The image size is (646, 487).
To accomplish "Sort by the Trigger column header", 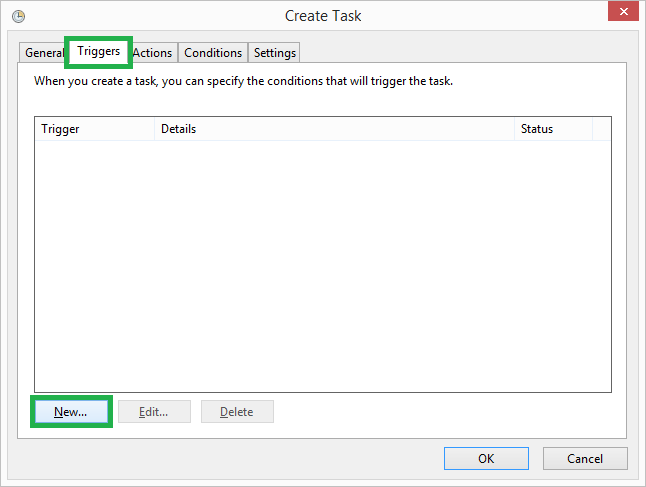I will click(x=95, y=129).
